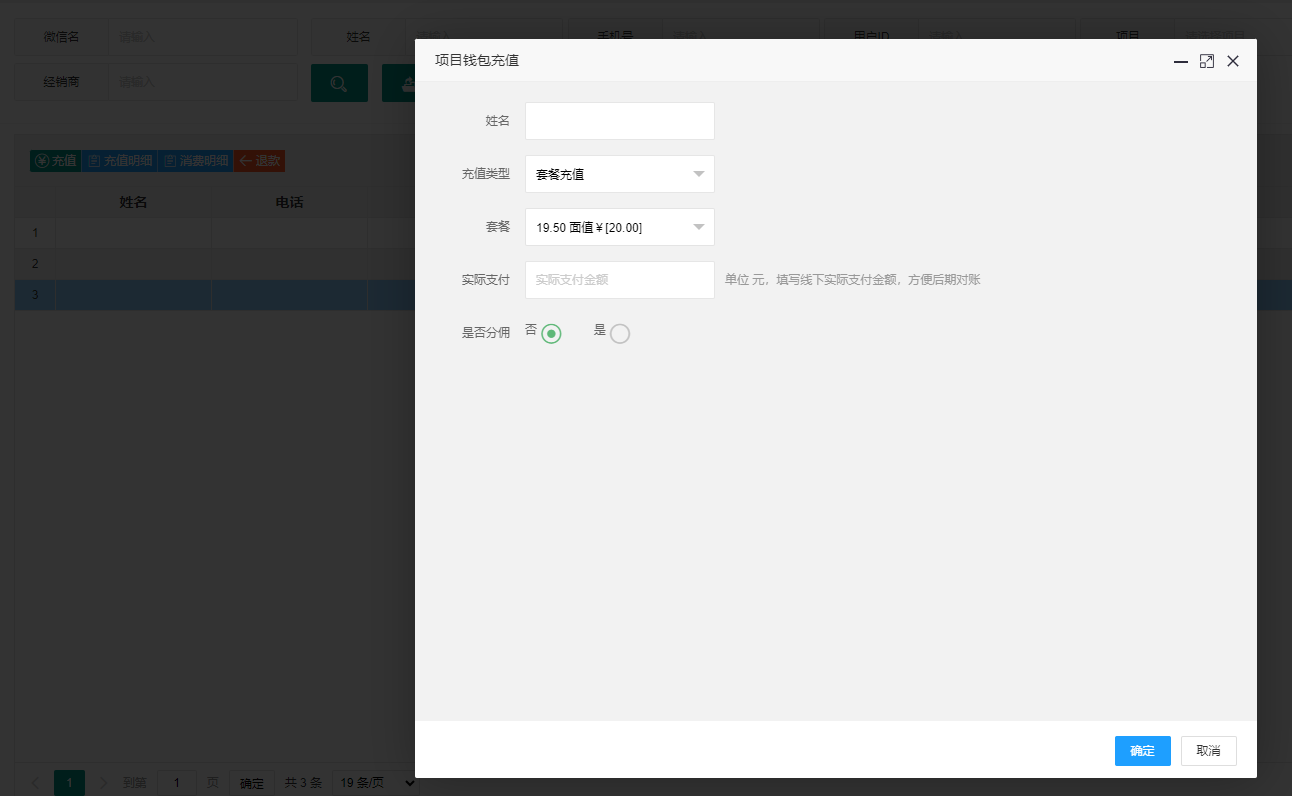Image resolution: width=1292 pixels, height=796 pixels.
Task: Select 否 radio for 是否分佣
Action: pos(551,333)
